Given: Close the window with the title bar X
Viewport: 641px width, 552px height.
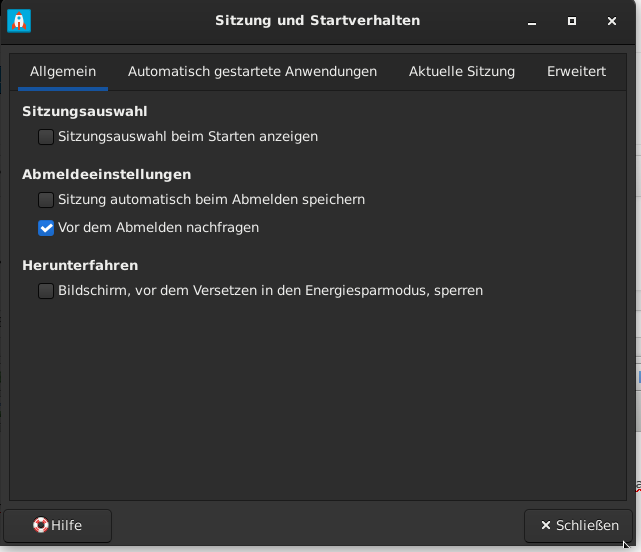Looking at the screenshot, I should click(x=612, y=21).
